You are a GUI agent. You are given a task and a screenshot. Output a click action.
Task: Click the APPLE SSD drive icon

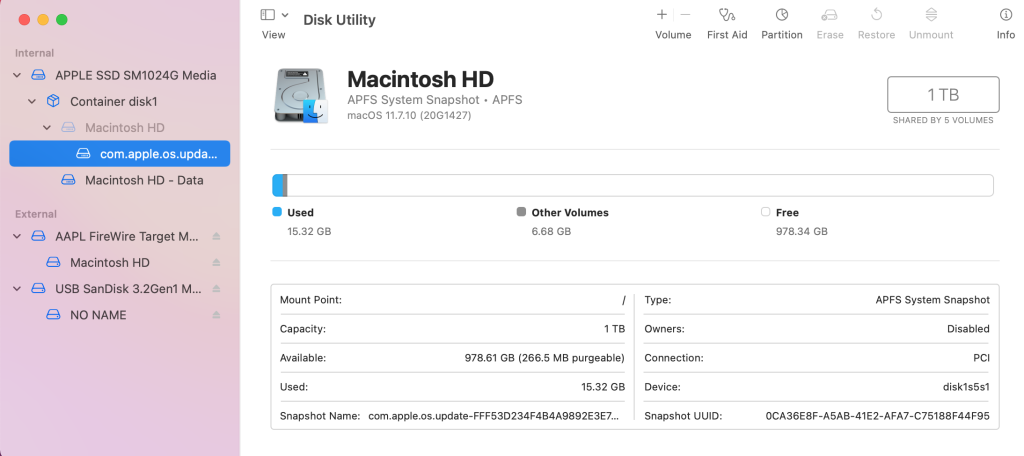39,76
